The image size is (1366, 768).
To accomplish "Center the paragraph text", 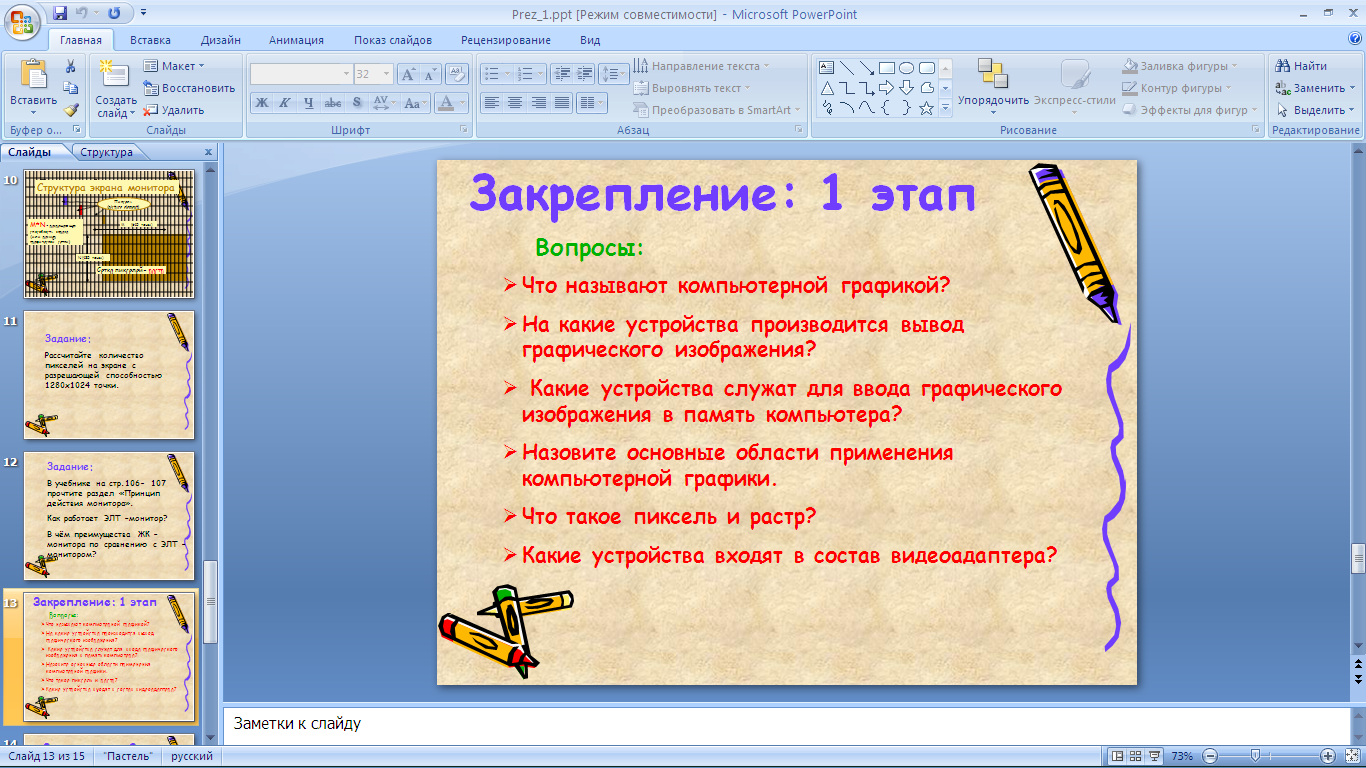I will tap(515, 102).
